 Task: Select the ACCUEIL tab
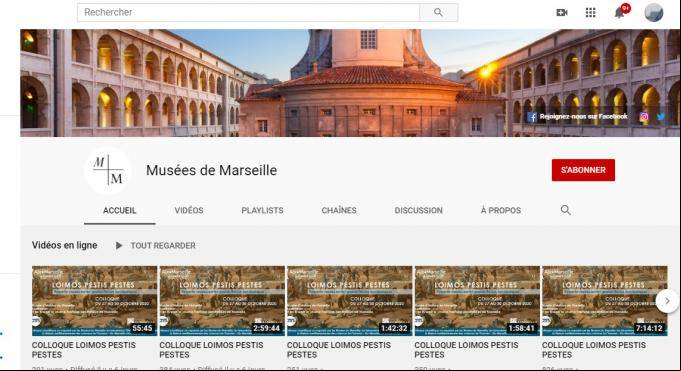click(x=119, y=210)
